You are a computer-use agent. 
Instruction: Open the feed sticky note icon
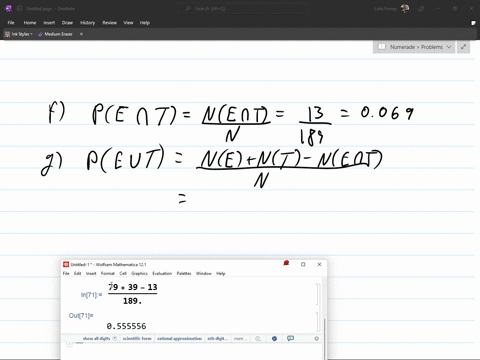pyautogui.click(x=473, y=23)
